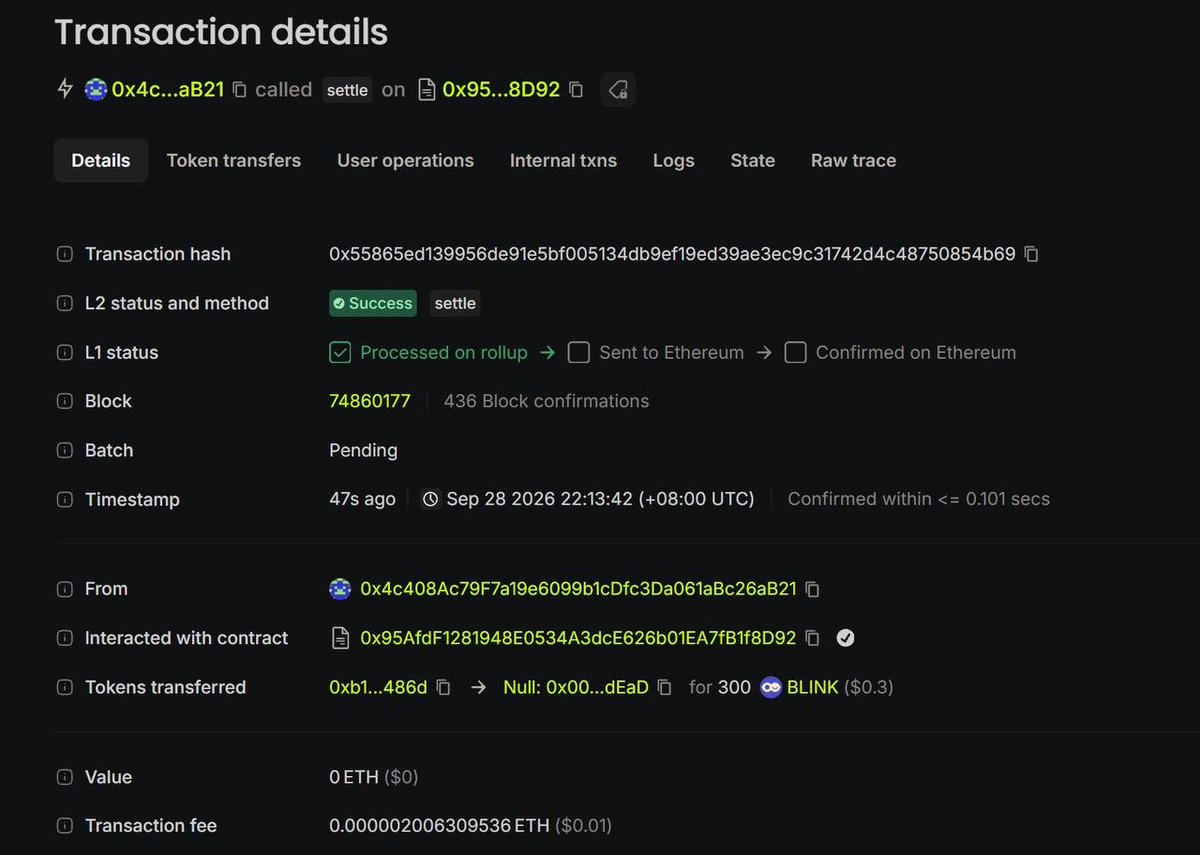Click the From row avatar icon

(340, 589)
